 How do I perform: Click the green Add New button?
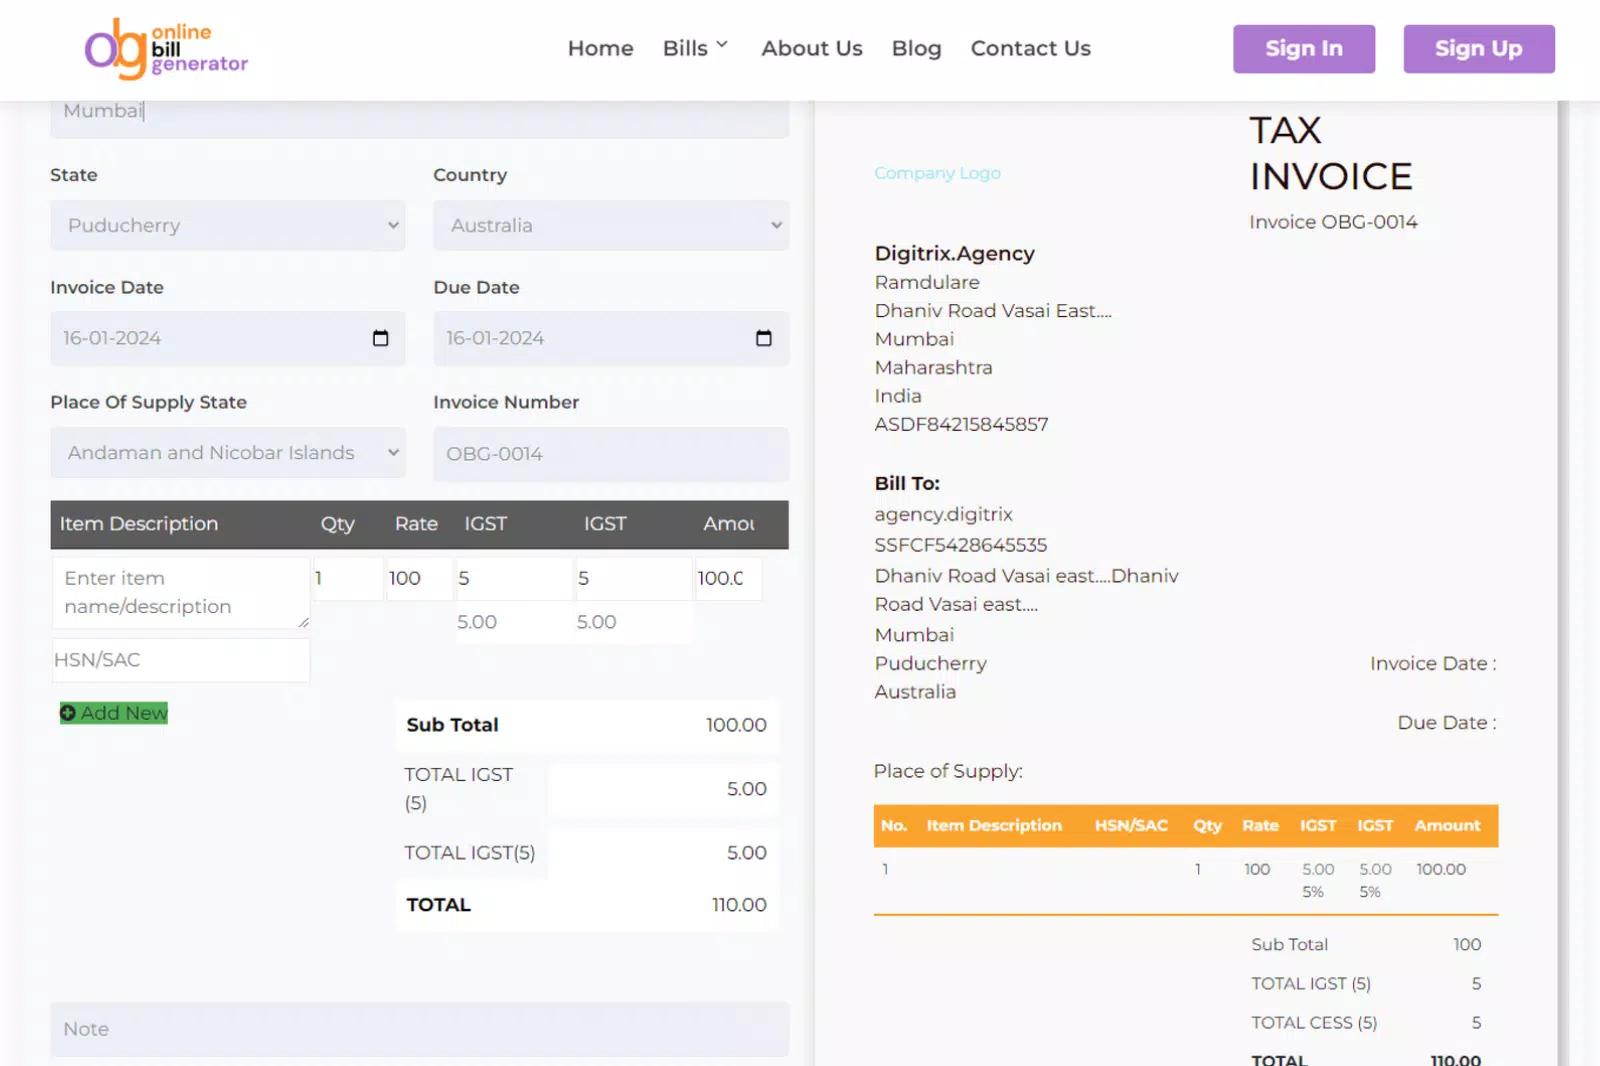[x=114, y=713]
